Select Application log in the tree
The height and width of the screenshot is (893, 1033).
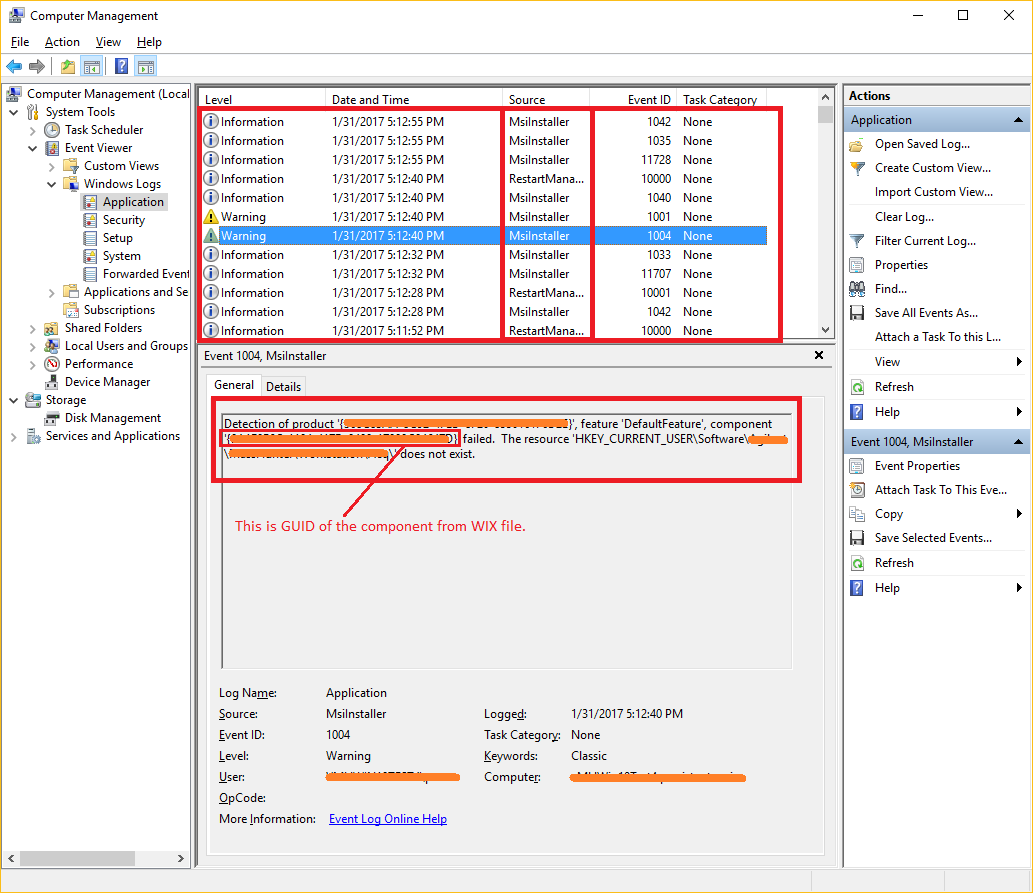point(133,202)
